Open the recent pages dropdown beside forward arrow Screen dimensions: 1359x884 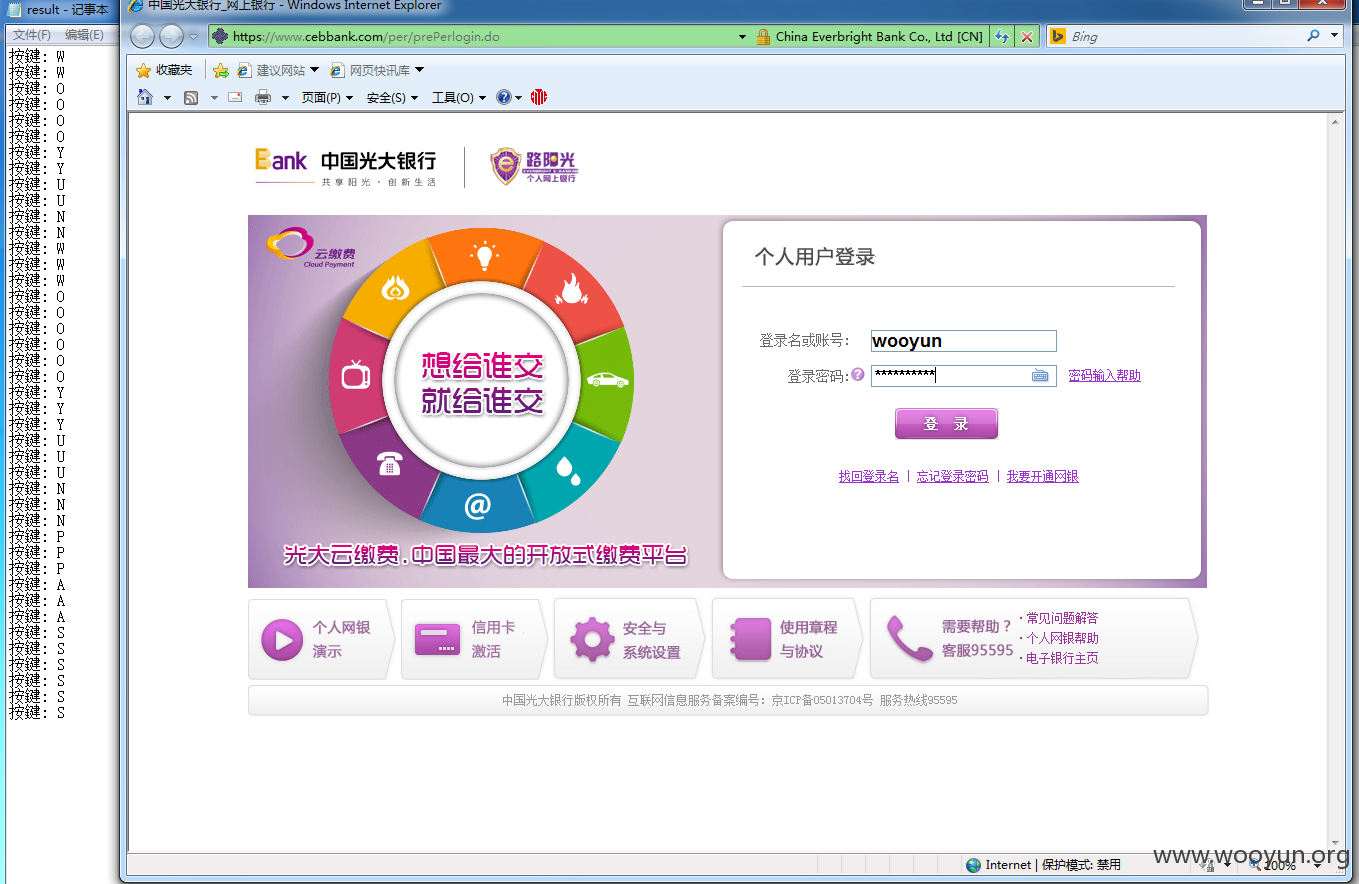(x=194, y=37)
